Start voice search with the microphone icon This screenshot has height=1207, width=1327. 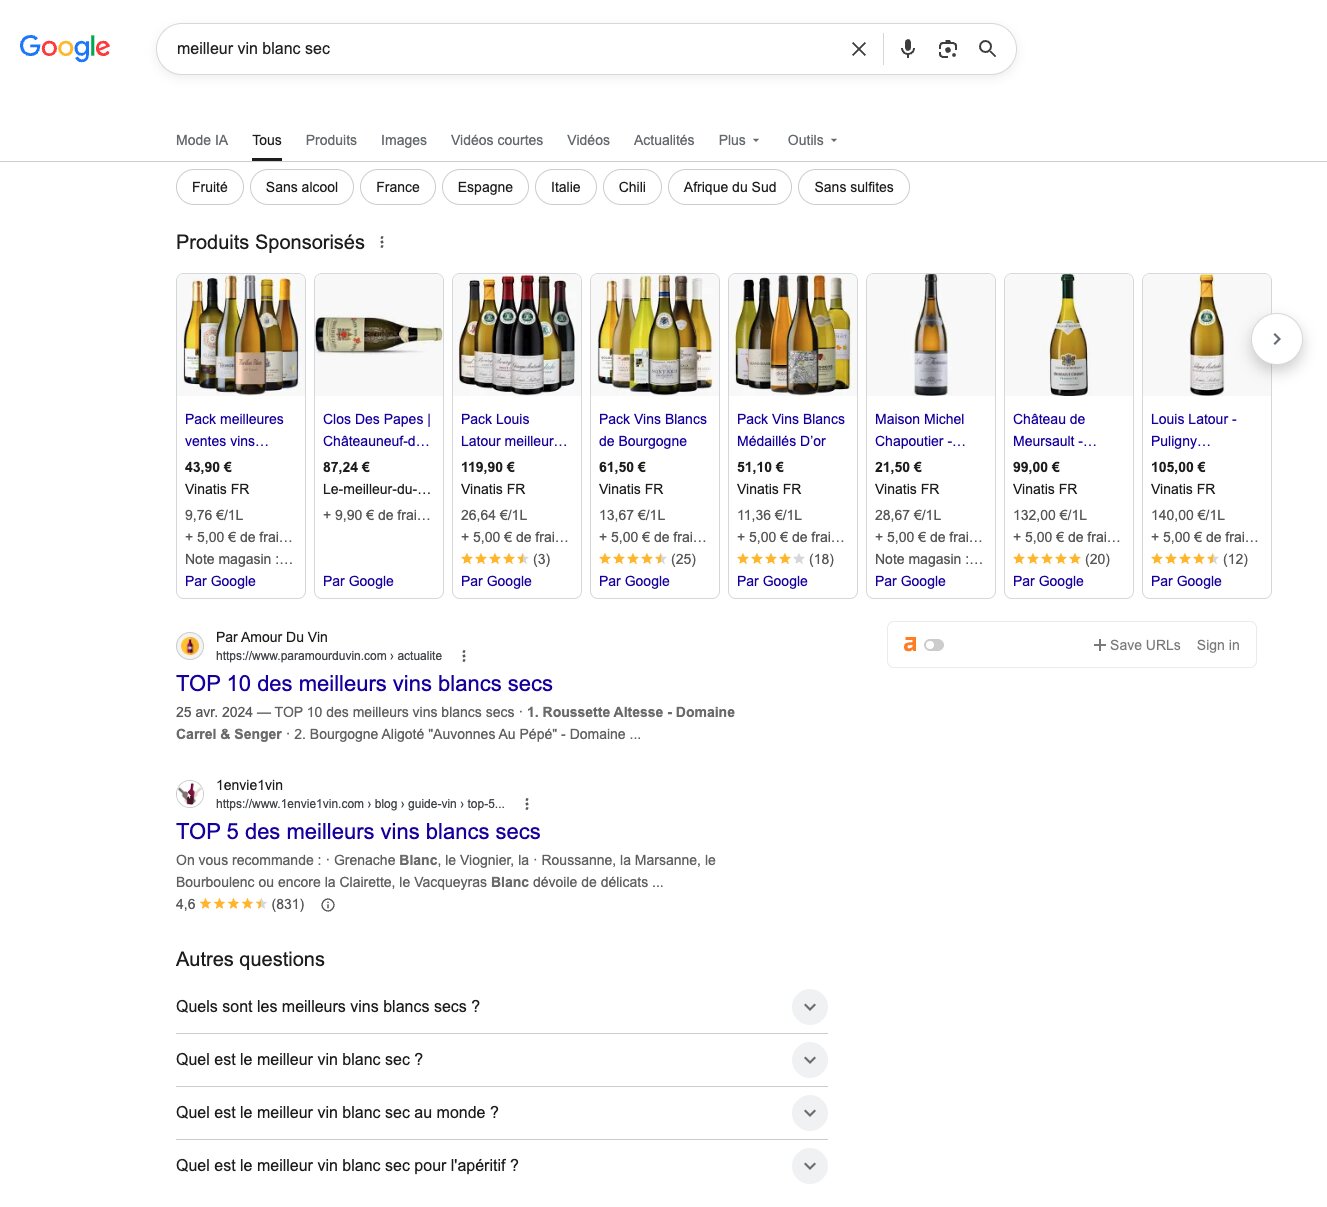coord(907,49)
